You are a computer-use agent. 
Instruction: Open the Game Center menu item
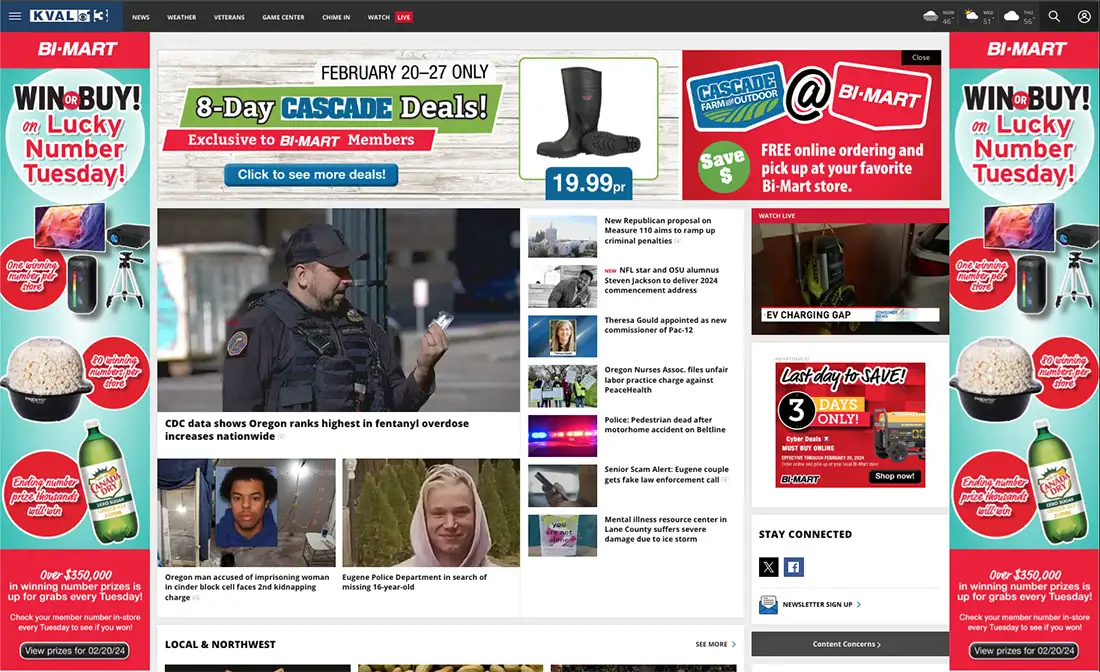pos(283,17)
